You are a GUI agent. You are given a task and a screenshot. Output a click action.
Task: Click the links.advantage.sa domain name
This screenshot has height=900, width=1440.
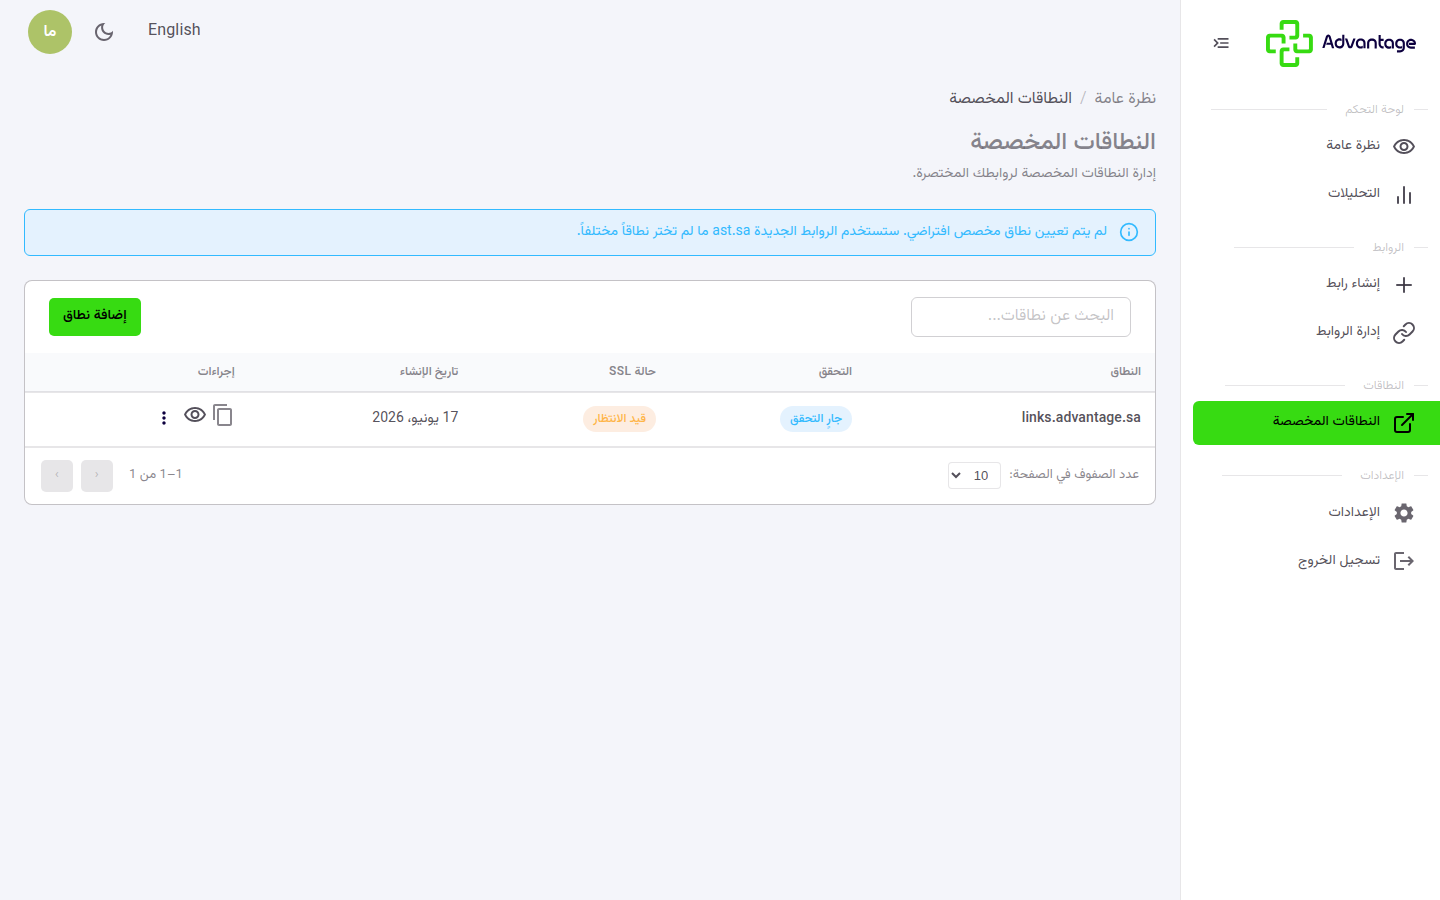pyautogui.click(x=1081, y=417)
